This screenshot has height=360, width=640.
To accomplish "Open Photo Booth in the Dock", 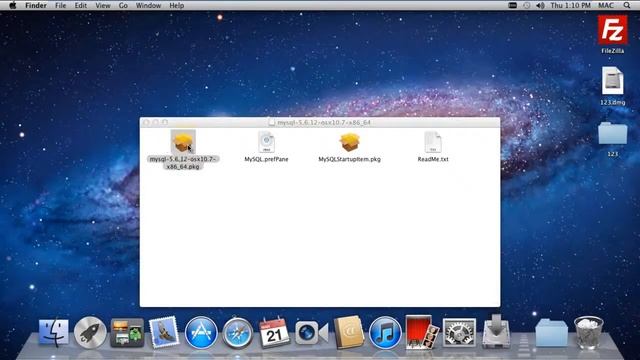I will point(422,332).
